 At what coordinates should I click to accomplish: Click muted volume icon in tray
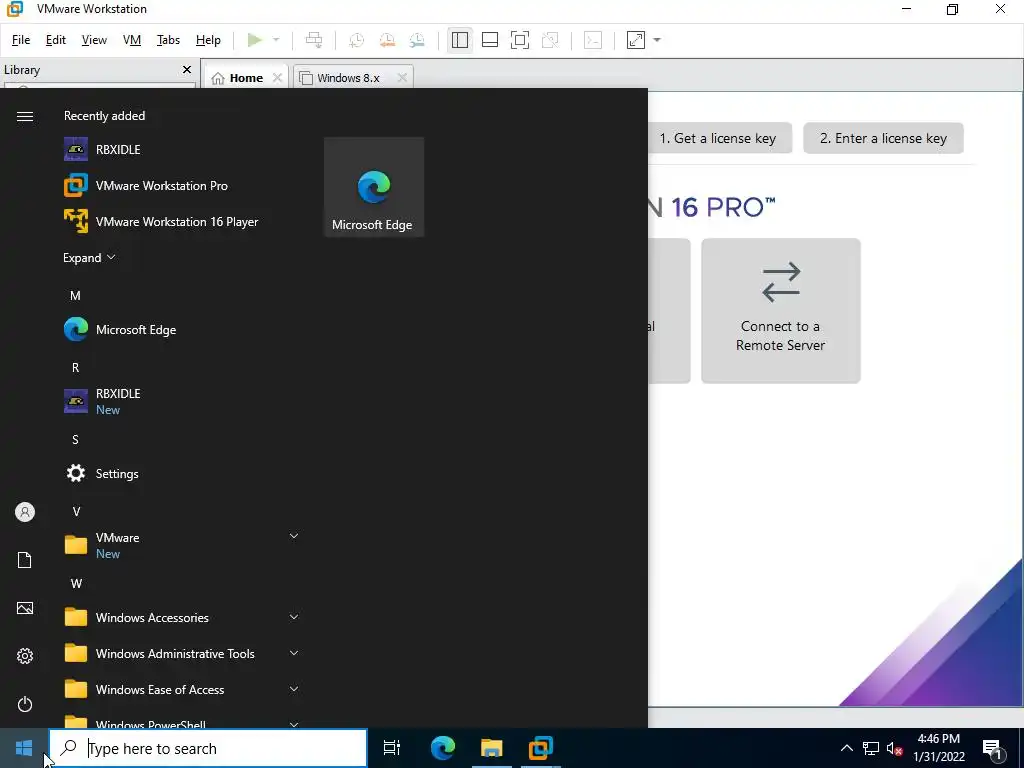click(894, 748)
